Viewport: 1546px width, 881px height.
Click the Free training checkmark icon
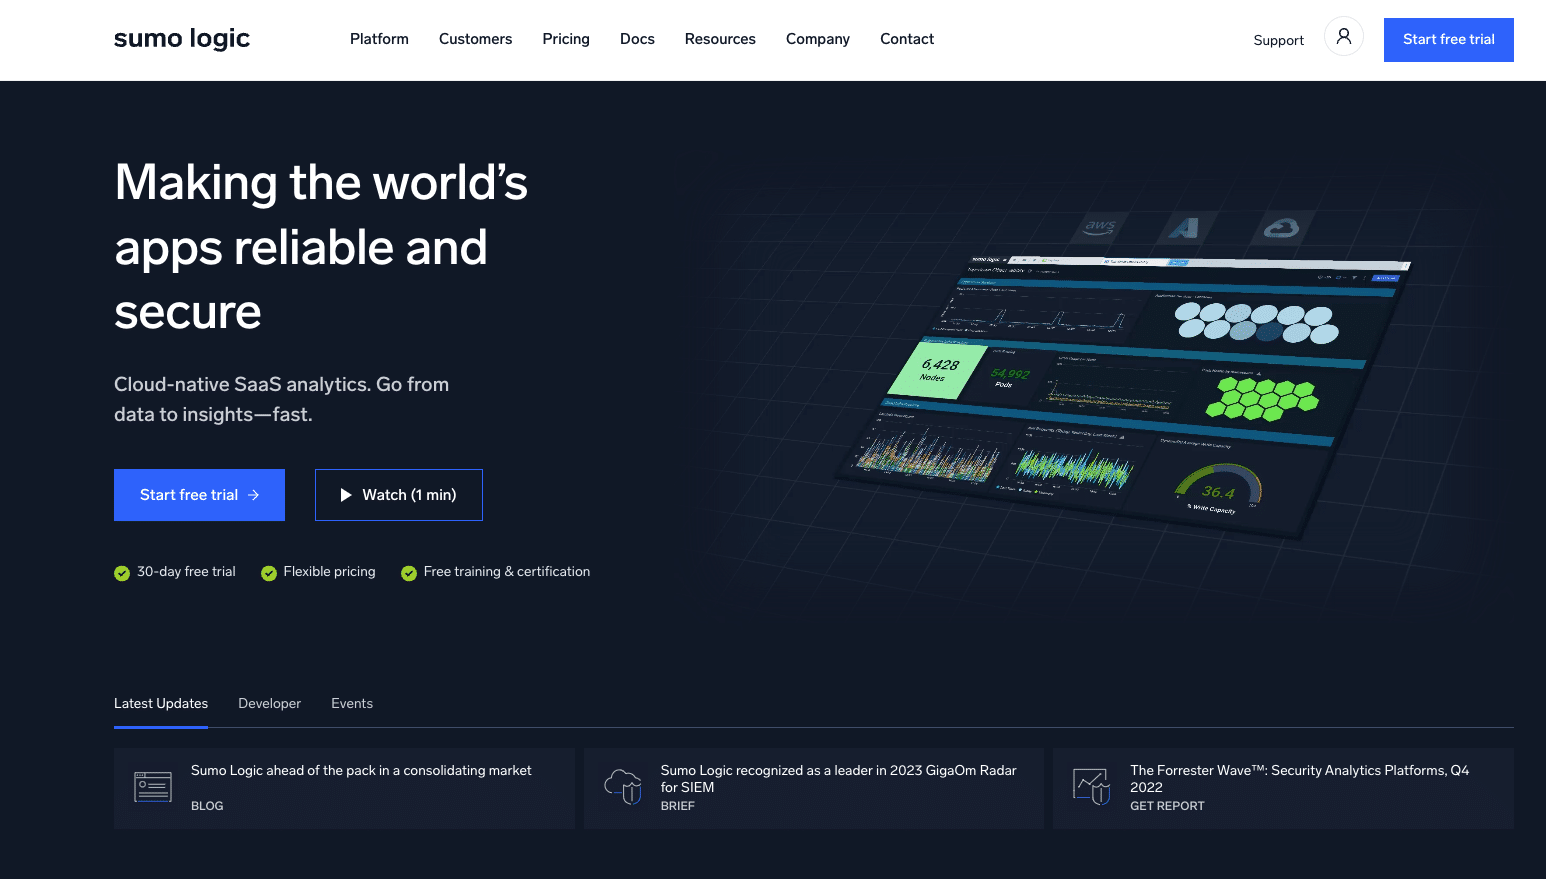[409, 573]
